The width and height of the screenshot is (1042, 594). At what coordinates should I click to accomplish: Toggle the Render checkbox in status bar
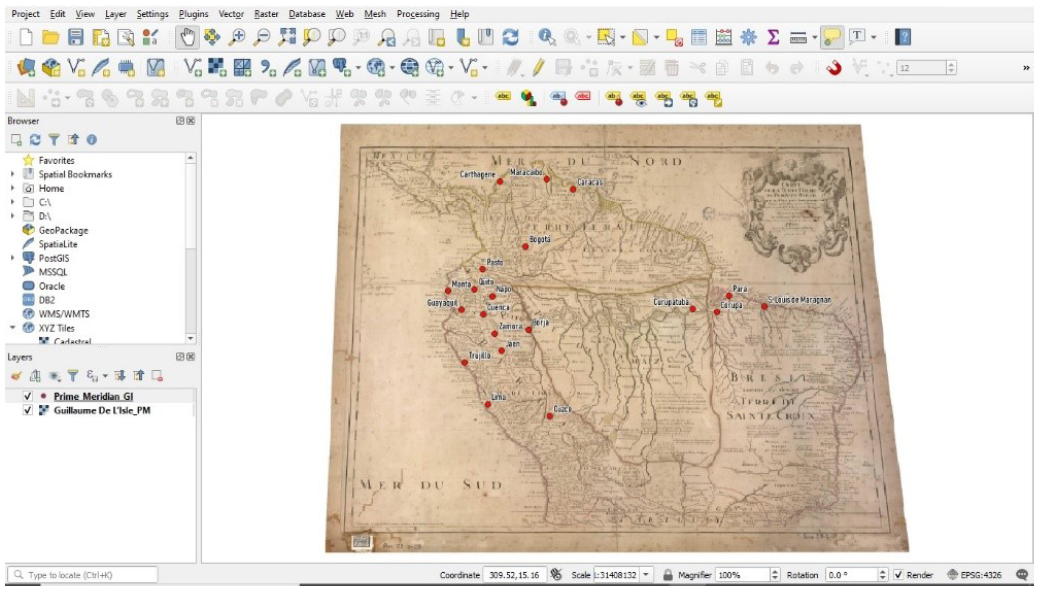coord(898,575)
